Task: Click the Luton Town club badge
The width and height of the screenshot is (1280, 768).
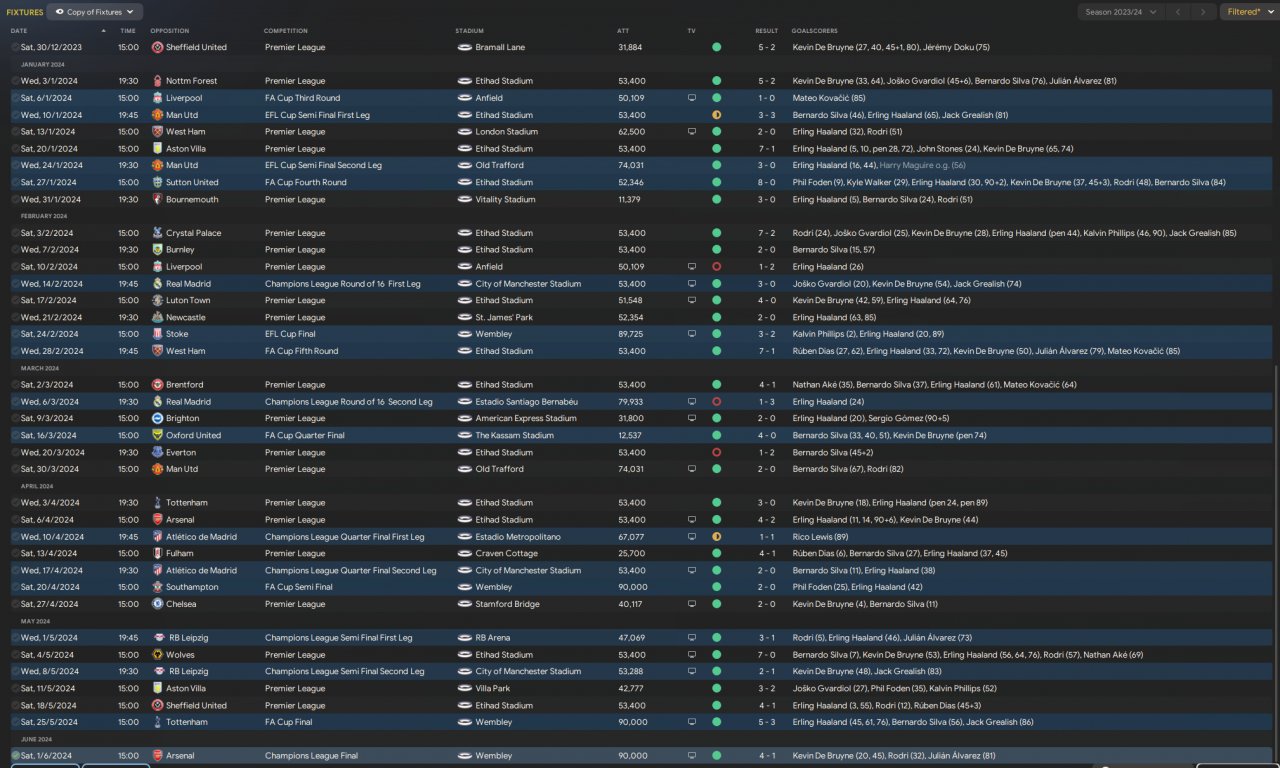Action: 157,301
